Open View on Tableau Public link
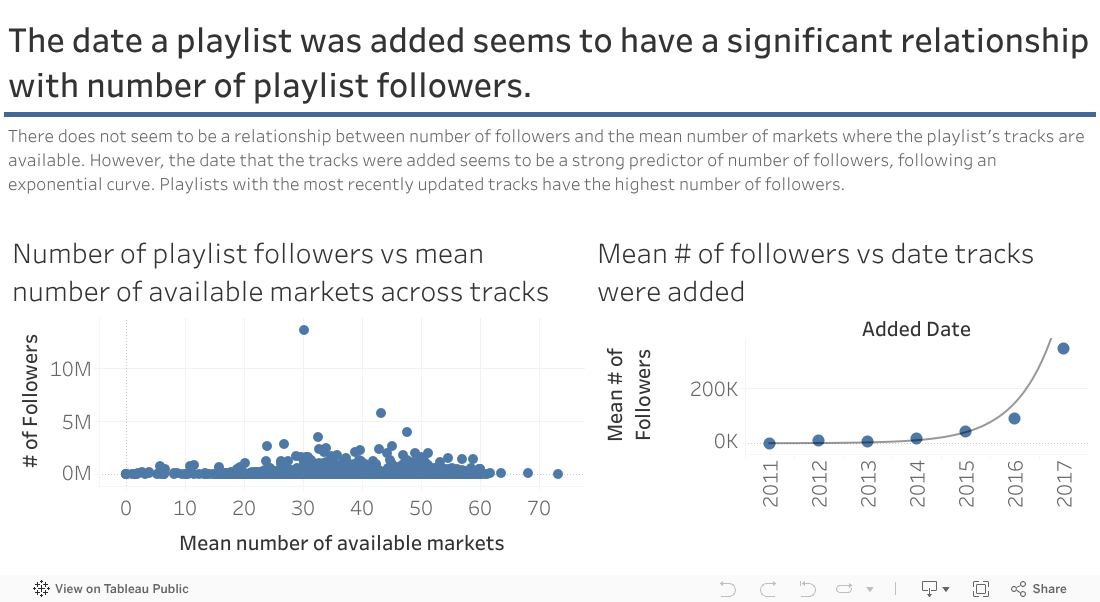The width and height of the screenshot is (1100, 602). click(x=121, y=589)
